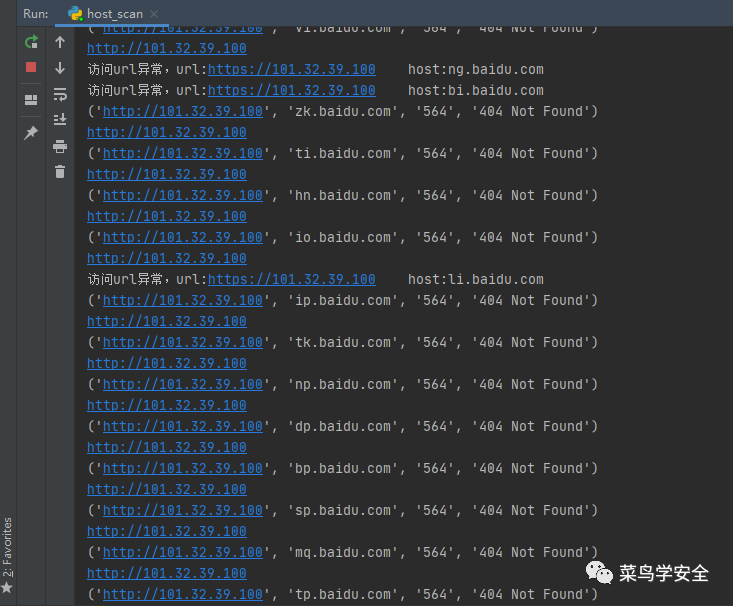Toggle scroll to end of output
733x606 pixels.
pos(60,120)
